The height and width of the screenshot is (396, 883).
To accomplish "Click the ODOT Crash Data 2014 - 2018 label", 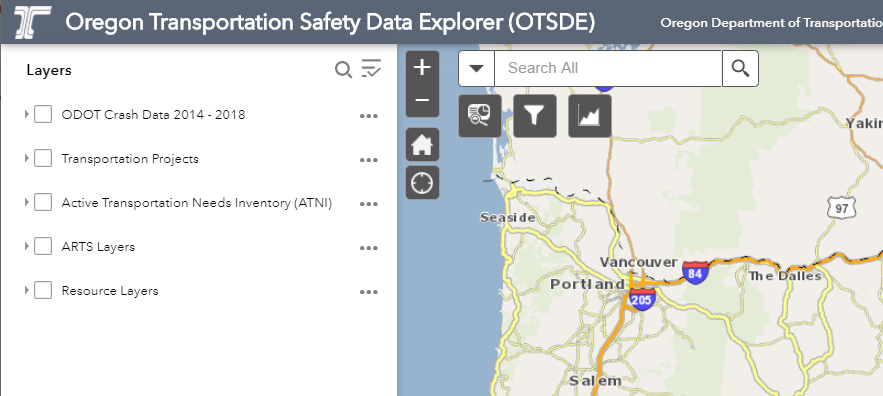I will pos(153,115).
